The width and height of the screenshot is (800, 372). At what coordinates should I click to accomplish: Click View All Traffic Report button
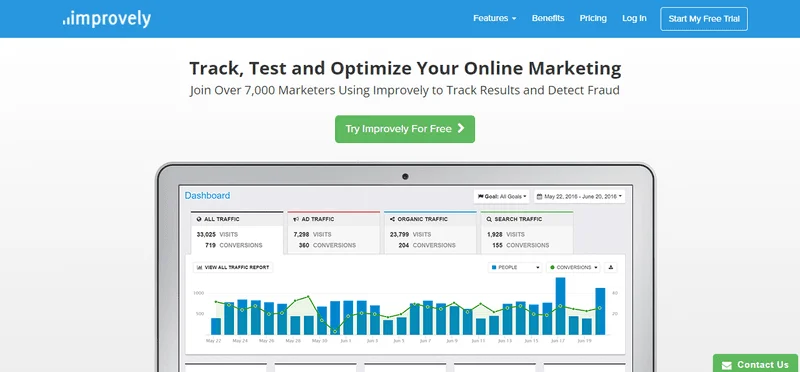pos(233,267)
